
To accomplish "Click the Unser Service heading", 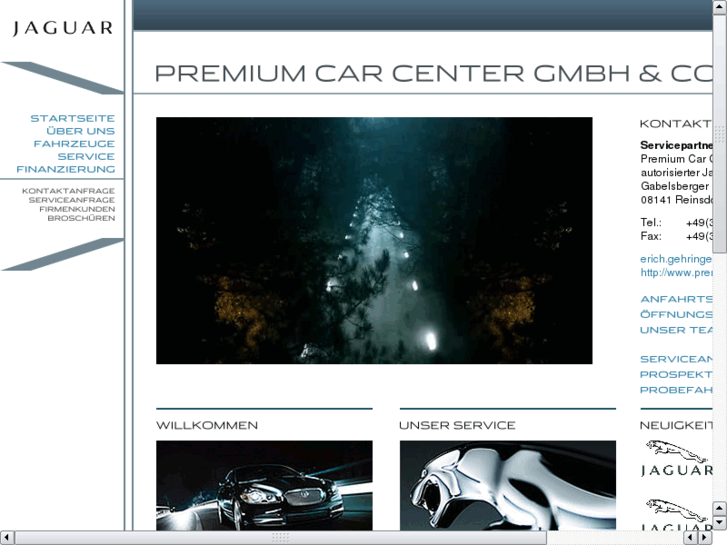I will (457, 425).
